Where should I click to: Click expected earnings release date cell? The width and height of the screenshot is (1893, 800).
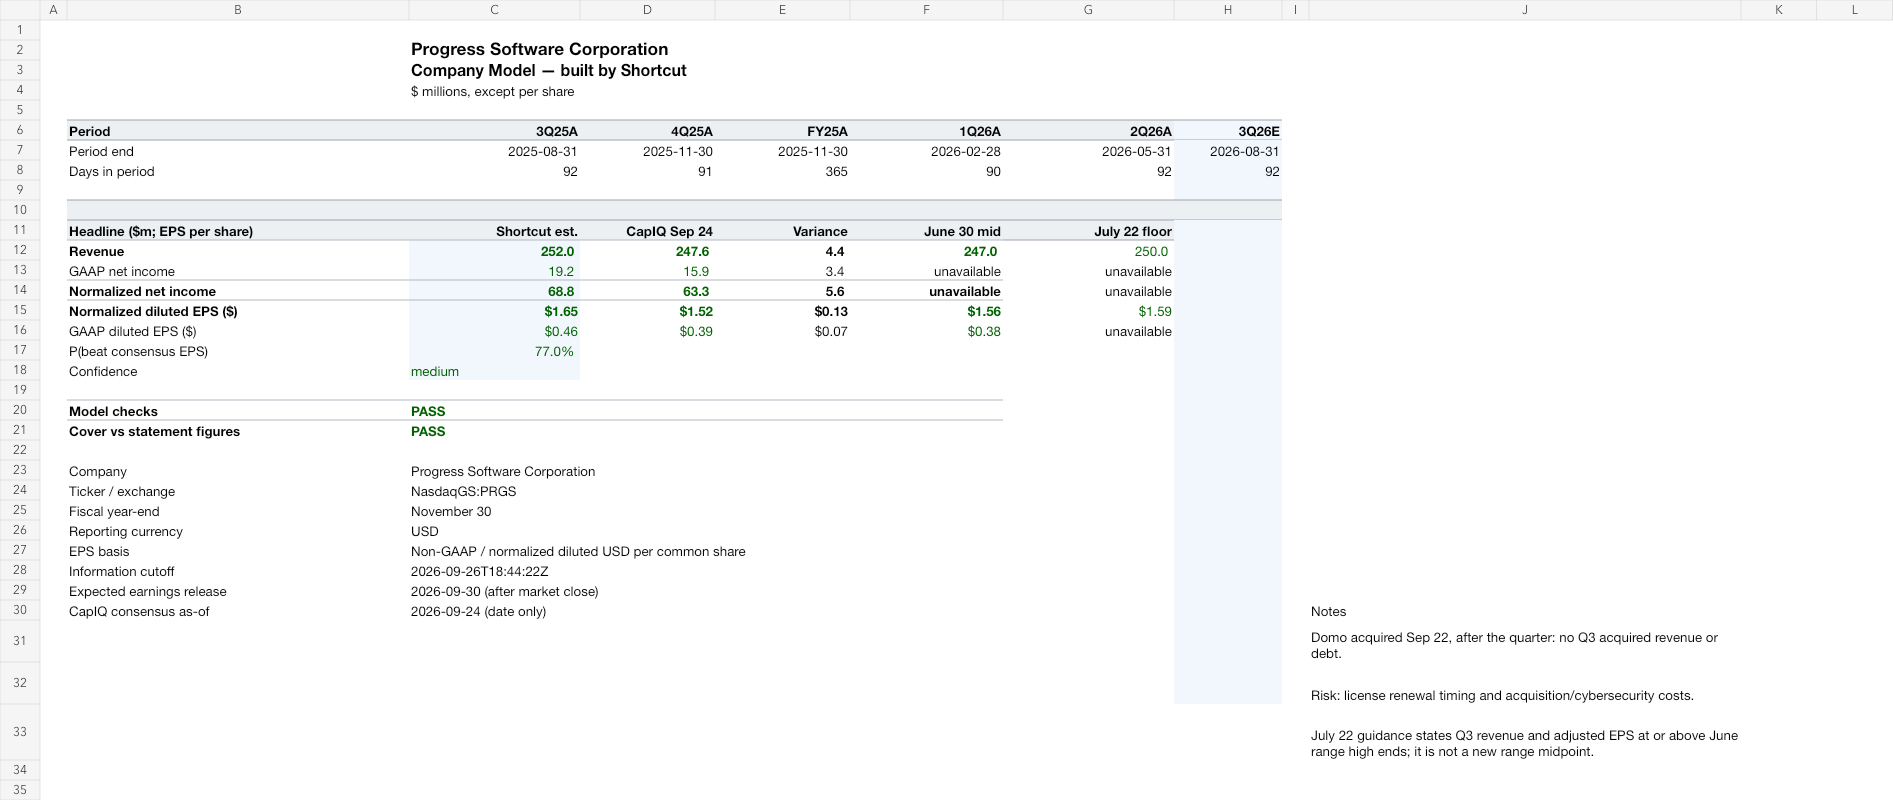click(x=505, y=591)
